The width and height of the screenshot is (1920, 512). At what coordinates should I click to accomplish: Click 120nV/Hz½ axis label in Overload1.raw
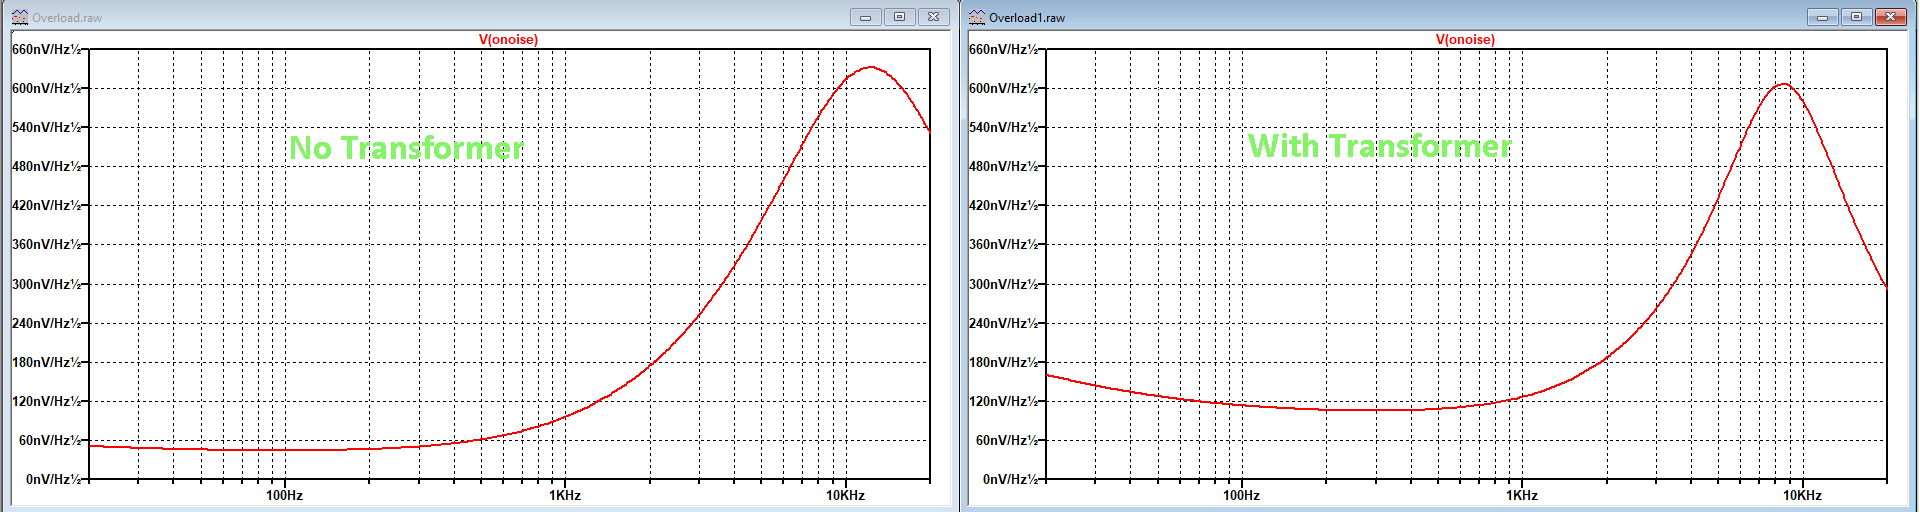click(1003, 401)
